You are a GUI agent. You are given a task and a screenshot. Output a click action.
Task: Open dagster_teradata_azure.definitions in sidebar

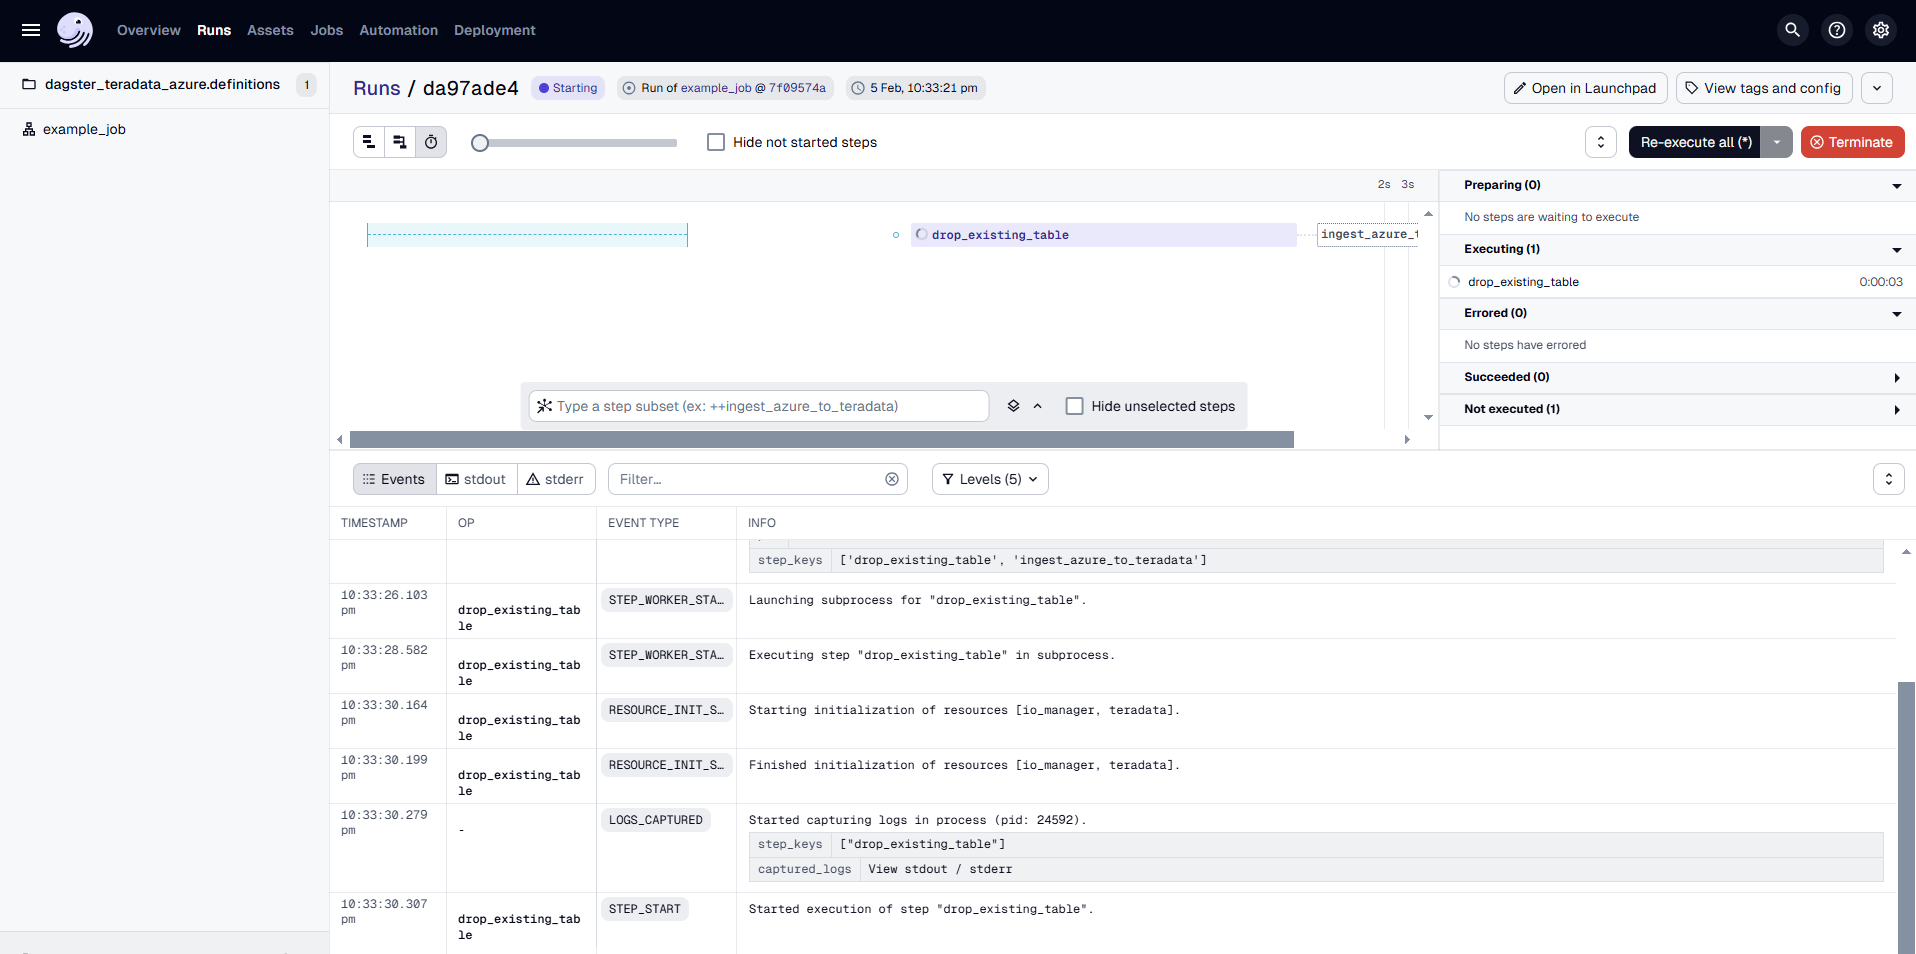[162, 84]
